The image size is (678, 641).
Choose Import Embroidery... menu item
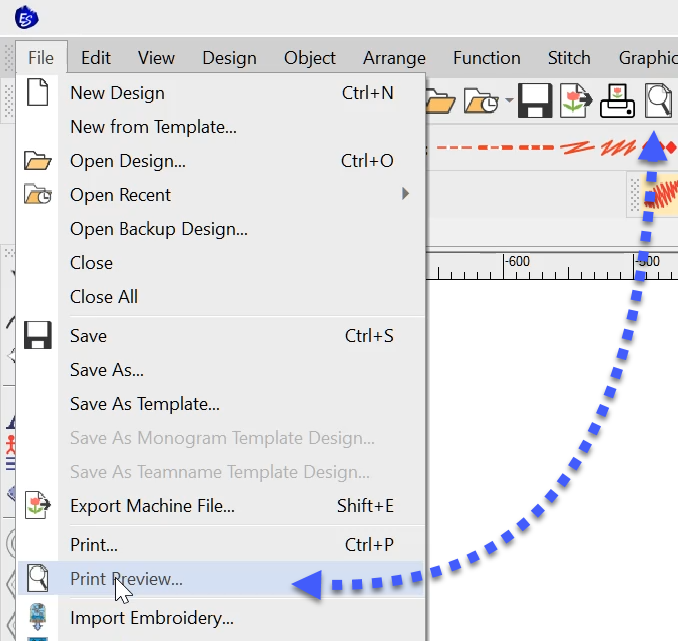(x=151, y=618)
